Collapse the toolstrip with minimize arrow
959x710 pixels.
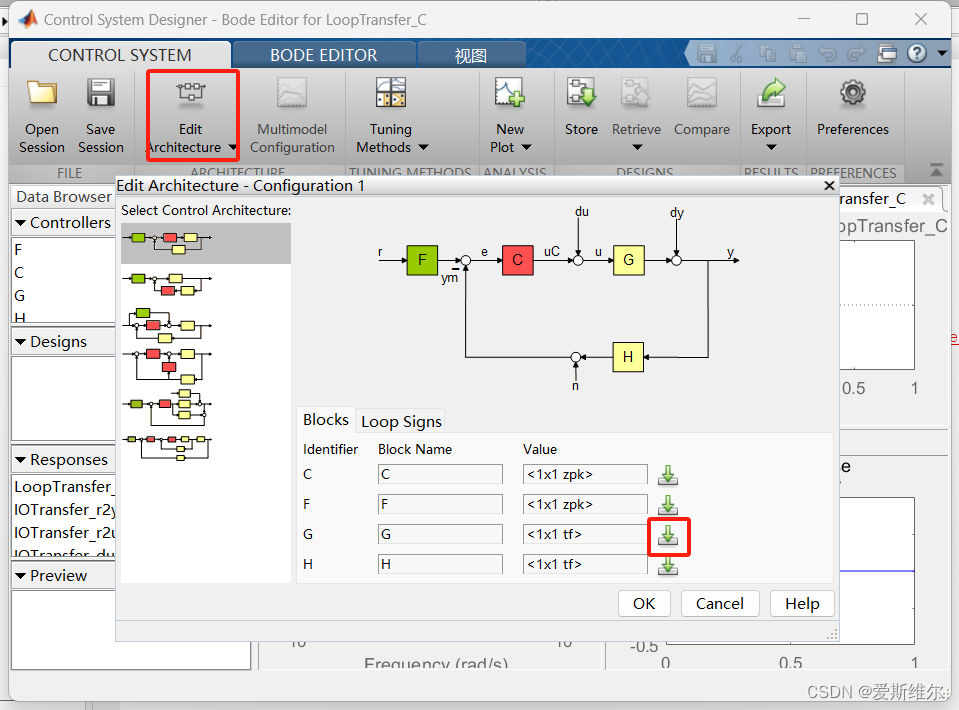pos(936,170)
